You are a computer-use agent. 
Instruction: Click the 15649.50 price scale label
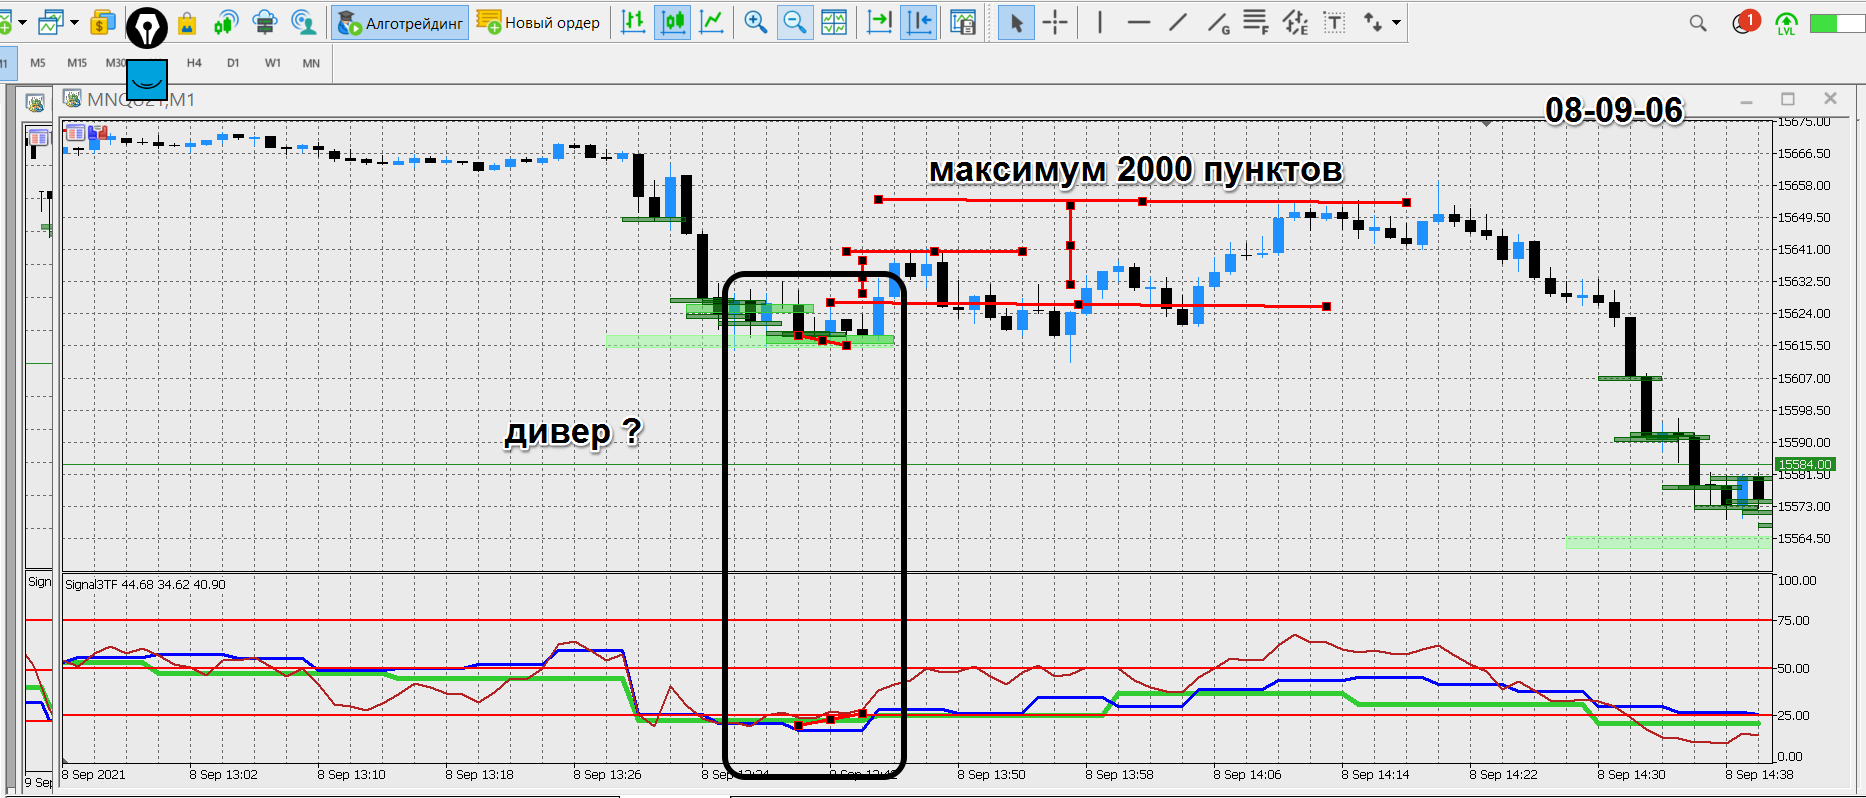coord(1804,218)
